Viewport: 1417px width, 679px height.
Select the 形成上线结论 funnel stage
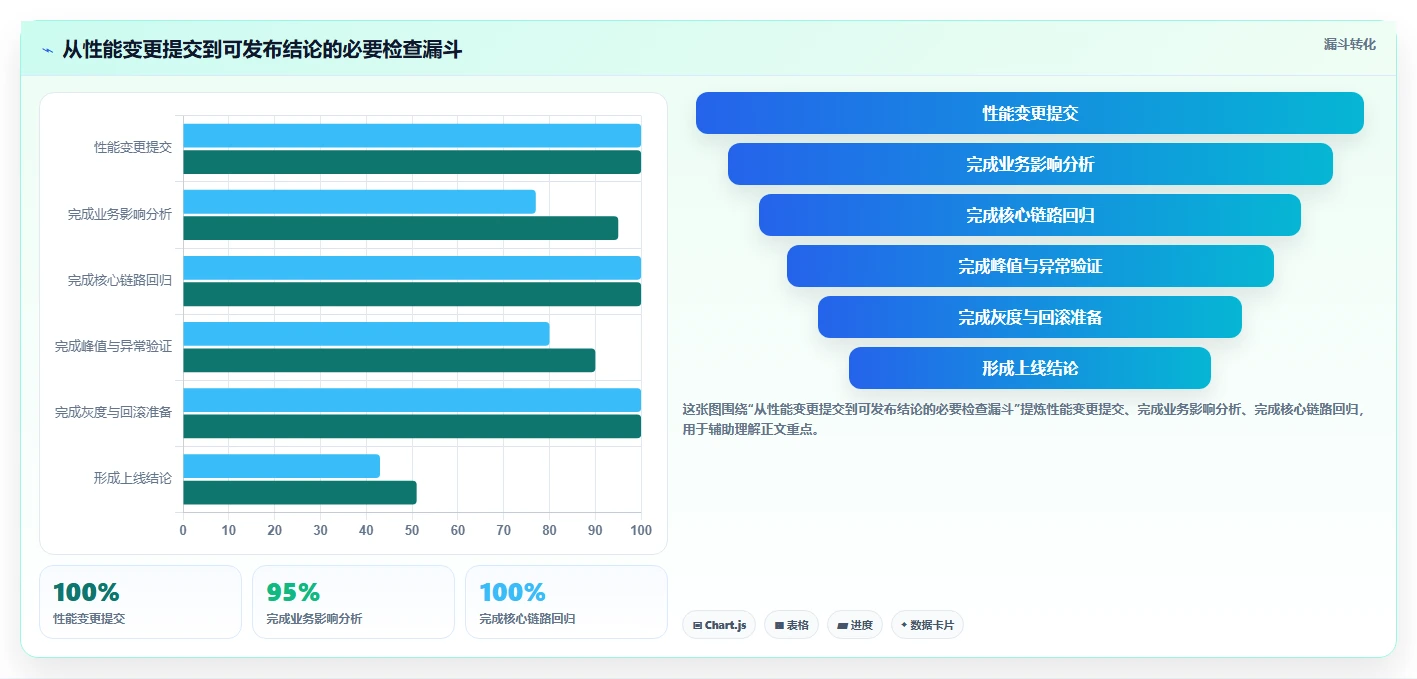1030,368
